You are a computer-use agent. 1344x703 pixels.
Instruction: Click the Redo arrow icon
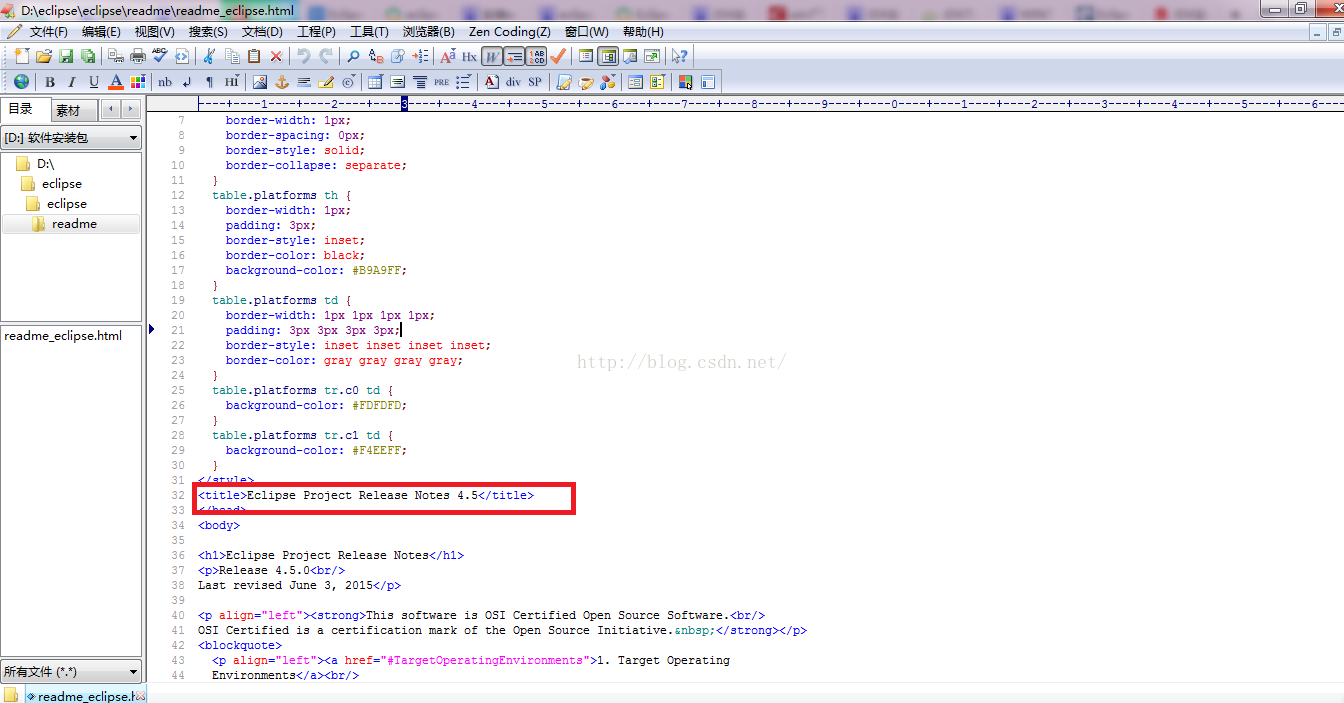[326, 56]
